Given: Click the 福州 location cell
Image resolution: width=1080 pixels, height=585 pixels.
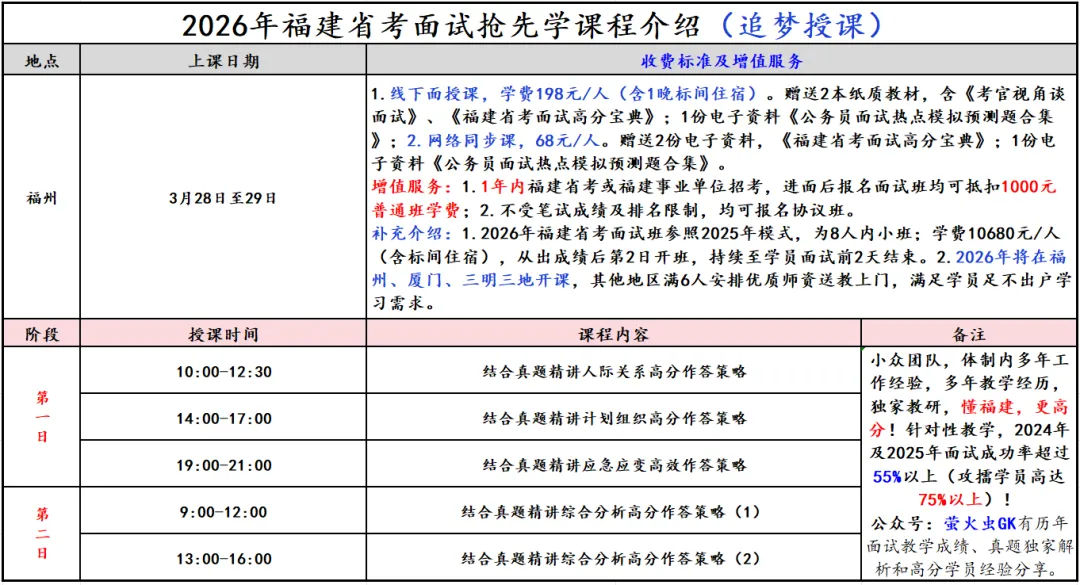Looking at the screenshot, I should coord(41,196).
